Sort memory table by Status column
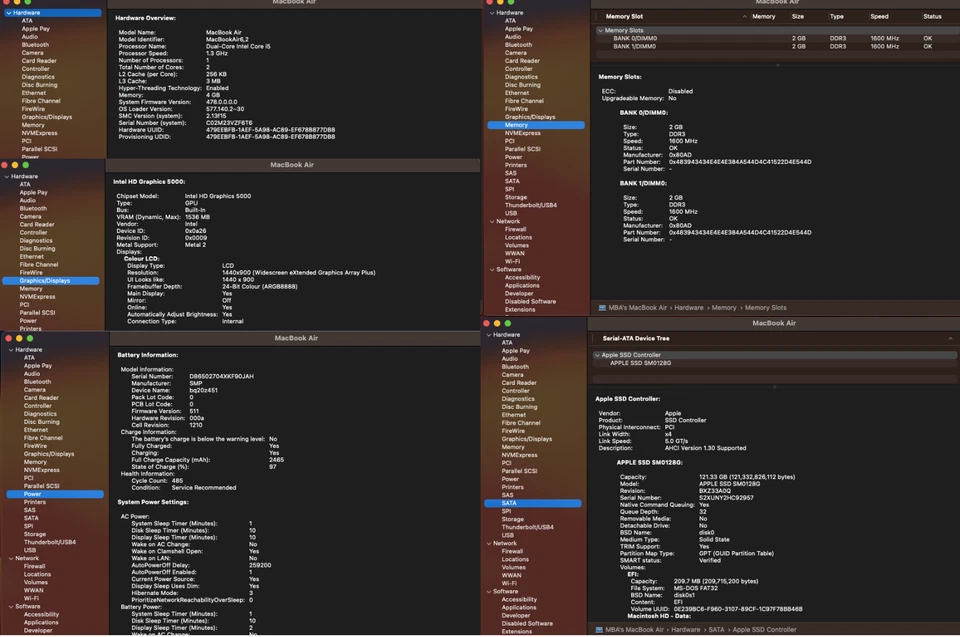This screenshot has height=637, width=960. pos(932,17)
